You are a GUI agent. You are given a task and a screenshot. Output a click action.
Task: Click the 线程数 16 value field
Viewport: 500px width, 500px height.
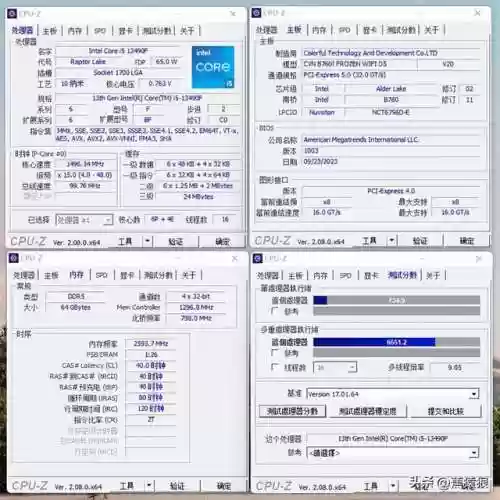[226, 219]
